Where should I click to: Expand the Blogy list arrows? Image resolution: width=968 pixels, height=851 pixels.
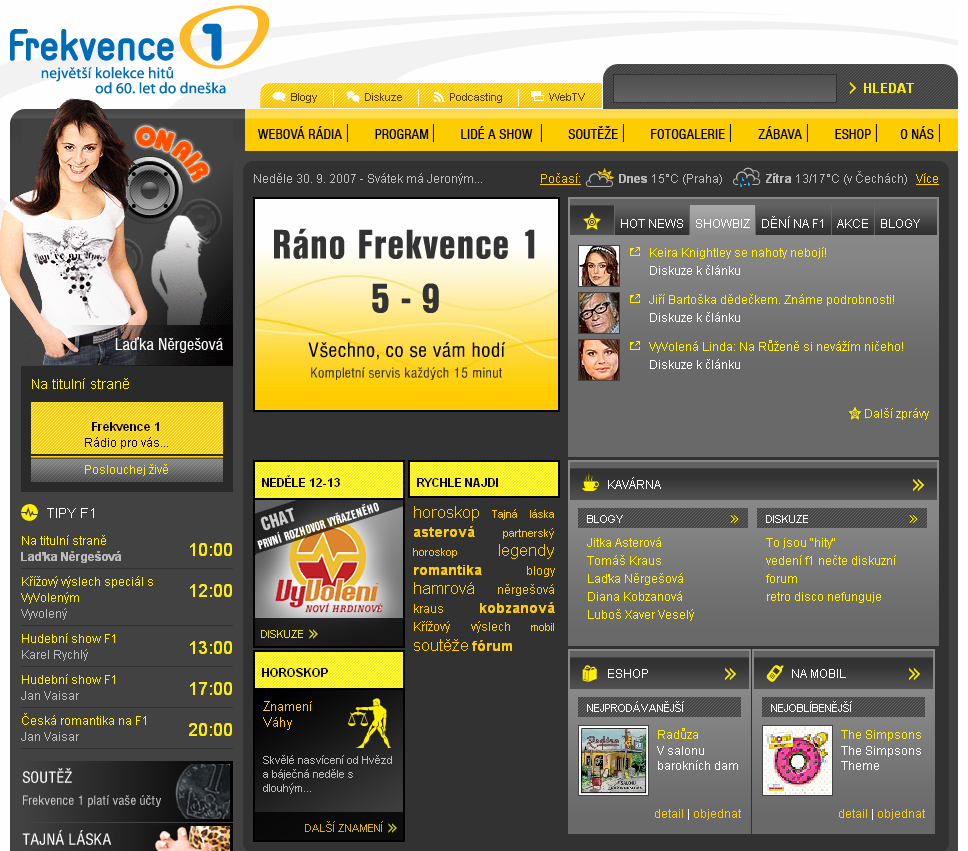pyautogui.click(x=734, y=519)
